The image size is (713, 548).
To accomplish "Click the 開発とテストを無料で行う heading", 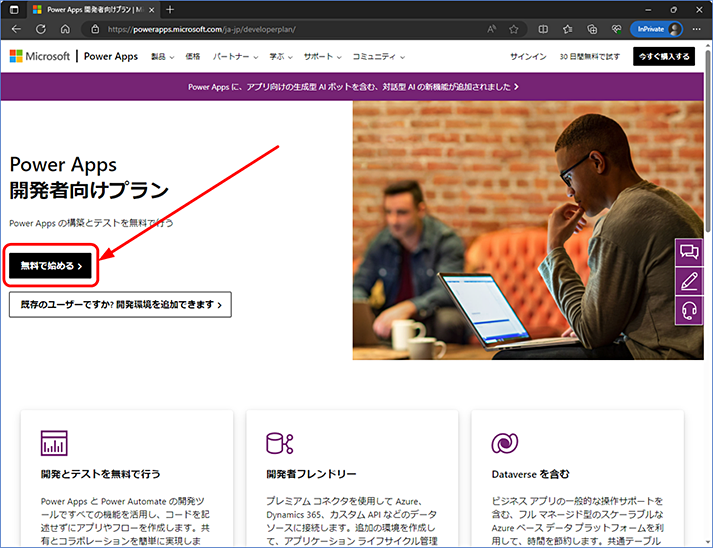I will click(100, 474).
